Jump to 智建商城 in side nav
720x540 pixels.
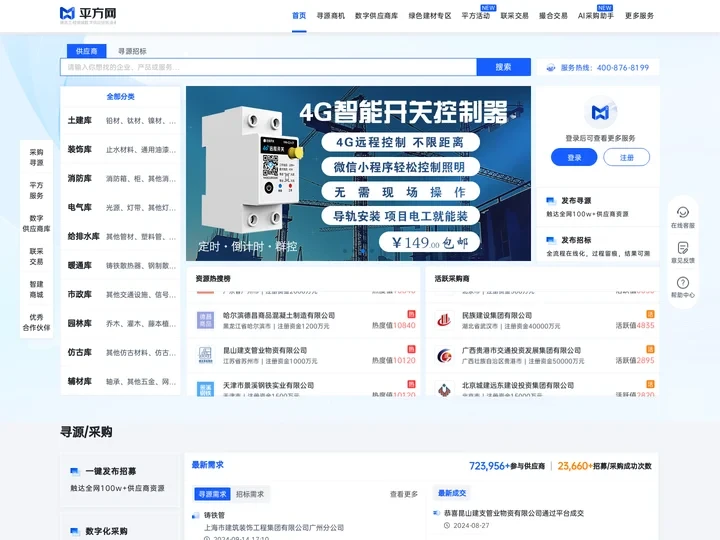coord(36,289)
